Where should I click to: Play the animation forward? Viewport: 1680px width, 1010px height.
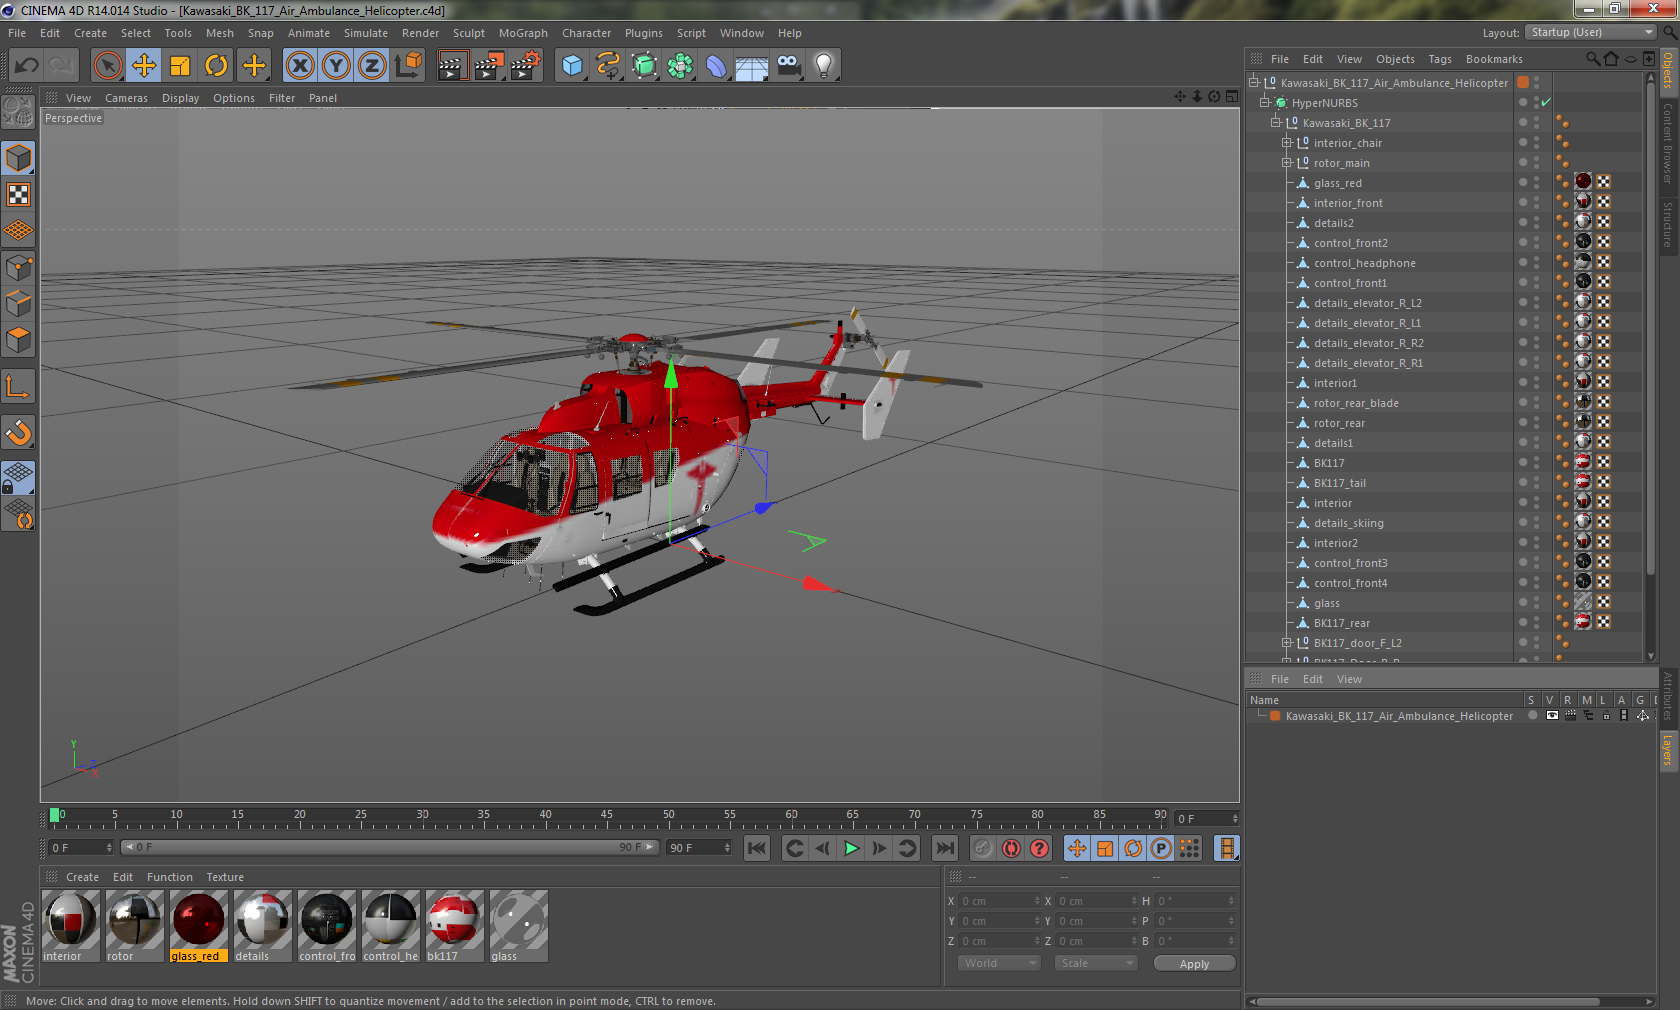pos(851,848)
